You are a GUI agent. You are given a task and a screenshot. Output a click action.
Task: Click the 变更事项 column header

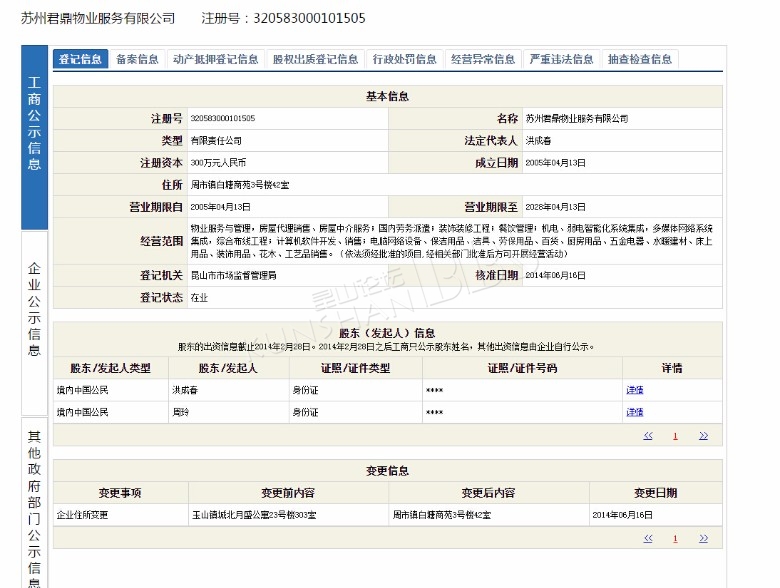tap(120, 493)
